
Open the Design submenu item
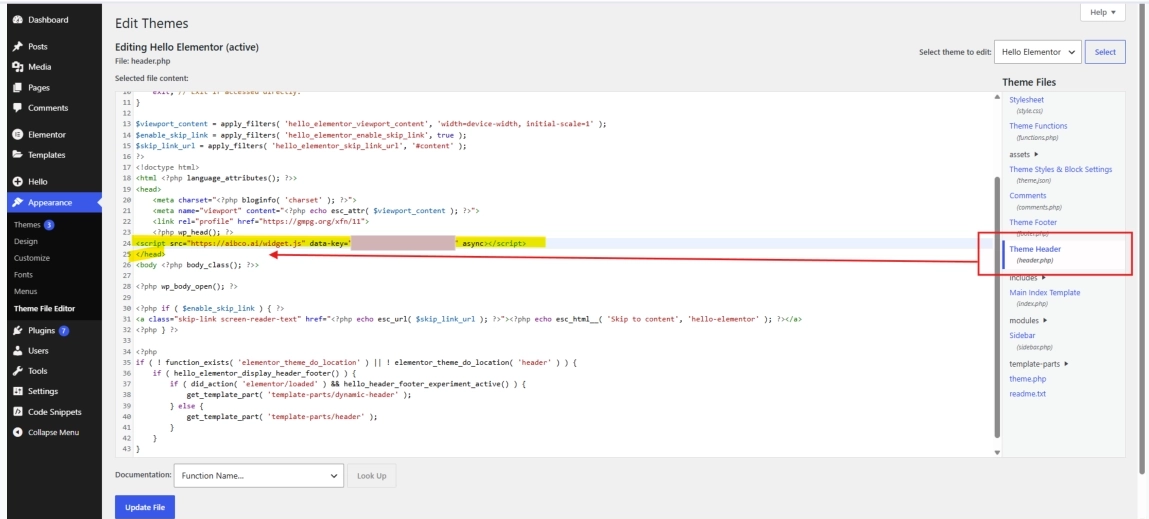26,241
